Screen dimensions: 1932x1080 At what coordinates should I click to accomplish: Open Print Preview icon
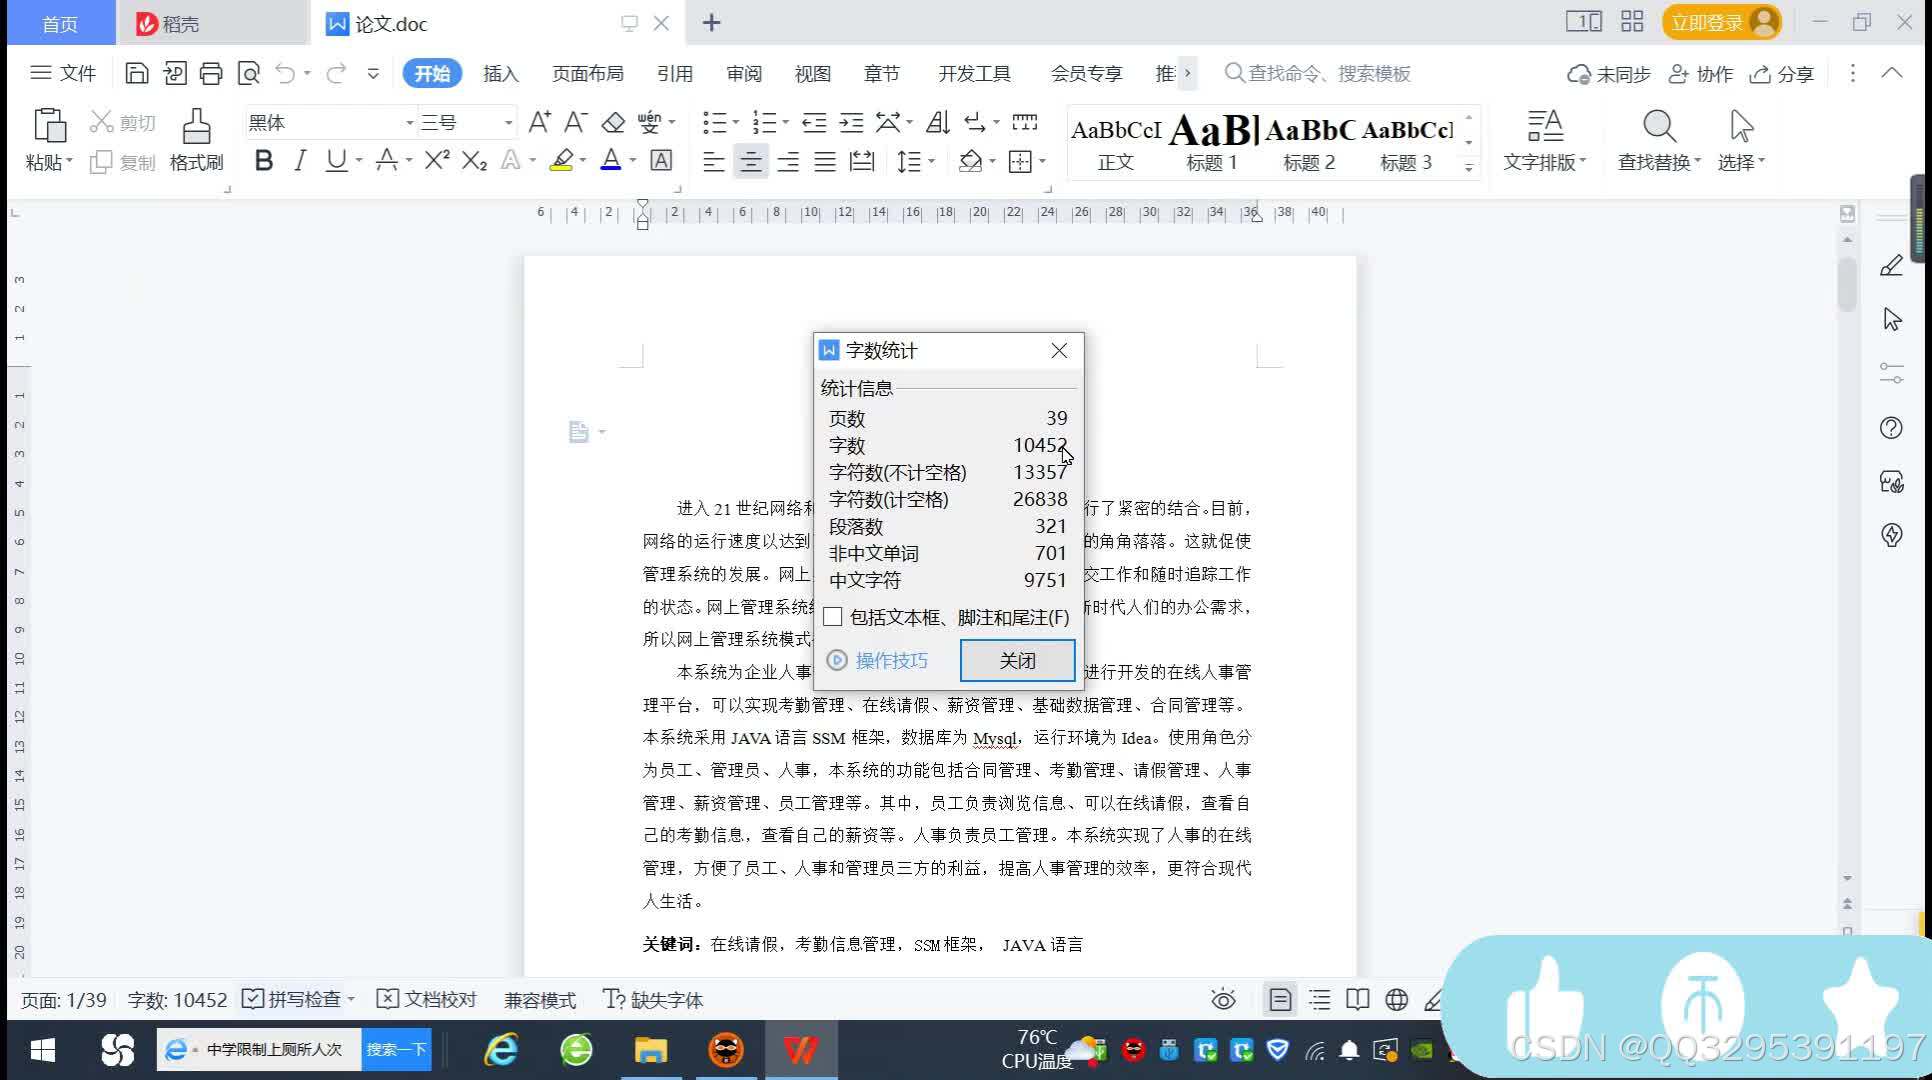tap(248, 73)
